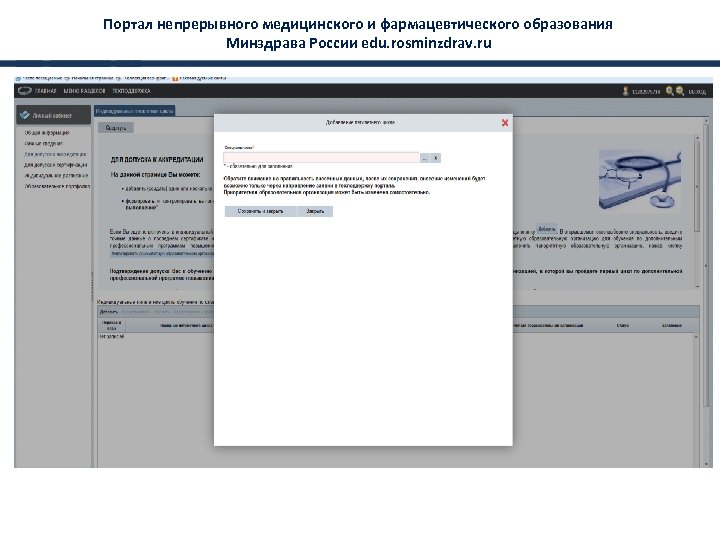Screen dimensions: 720x540
Task: Open the ГЛАВНАЯ menu item
Action: 45,91
